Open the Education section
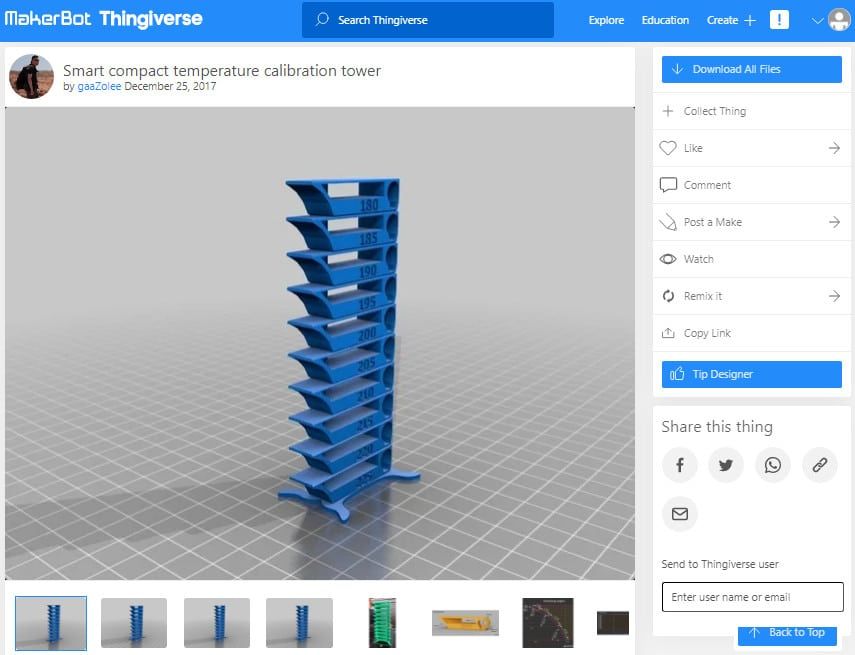Screen dimensions: 855x655 pos(667,20)
